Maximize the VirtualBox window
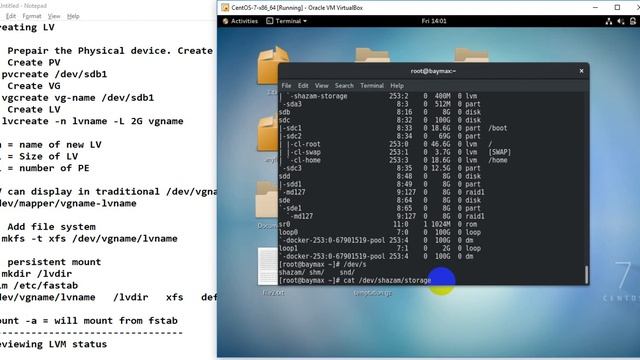640x360 pixels. [617, 7]
